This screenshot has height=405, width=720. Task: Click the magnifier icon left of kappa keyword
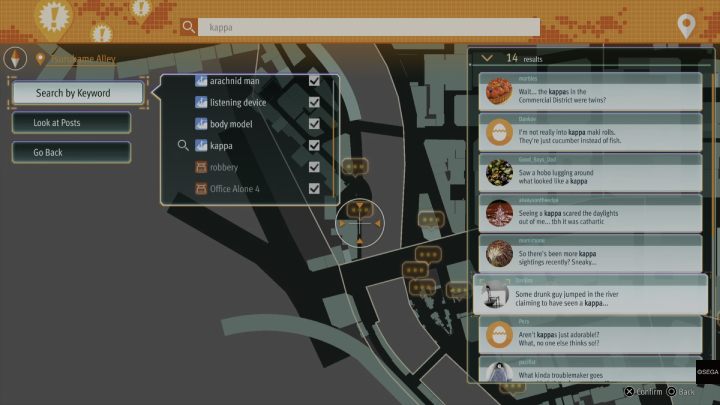pyautogui.click(x=183, y=146)
